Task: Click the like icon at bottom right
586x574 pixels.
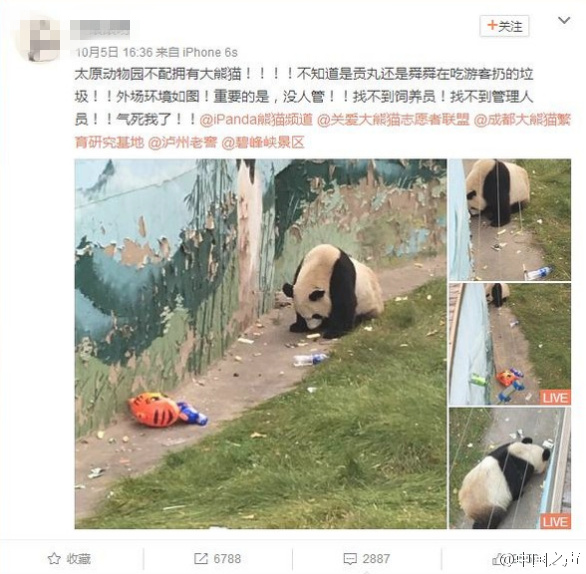Action: point(499,559)
